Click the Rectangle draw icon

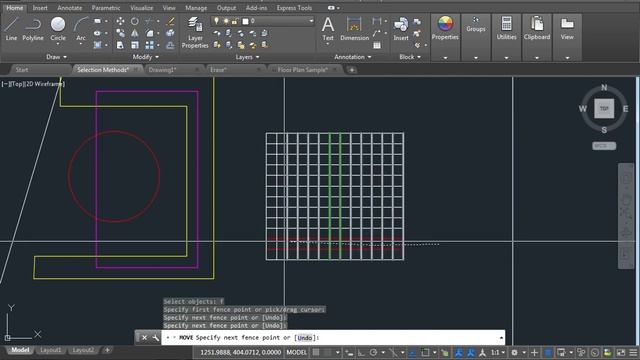point(98,21)
